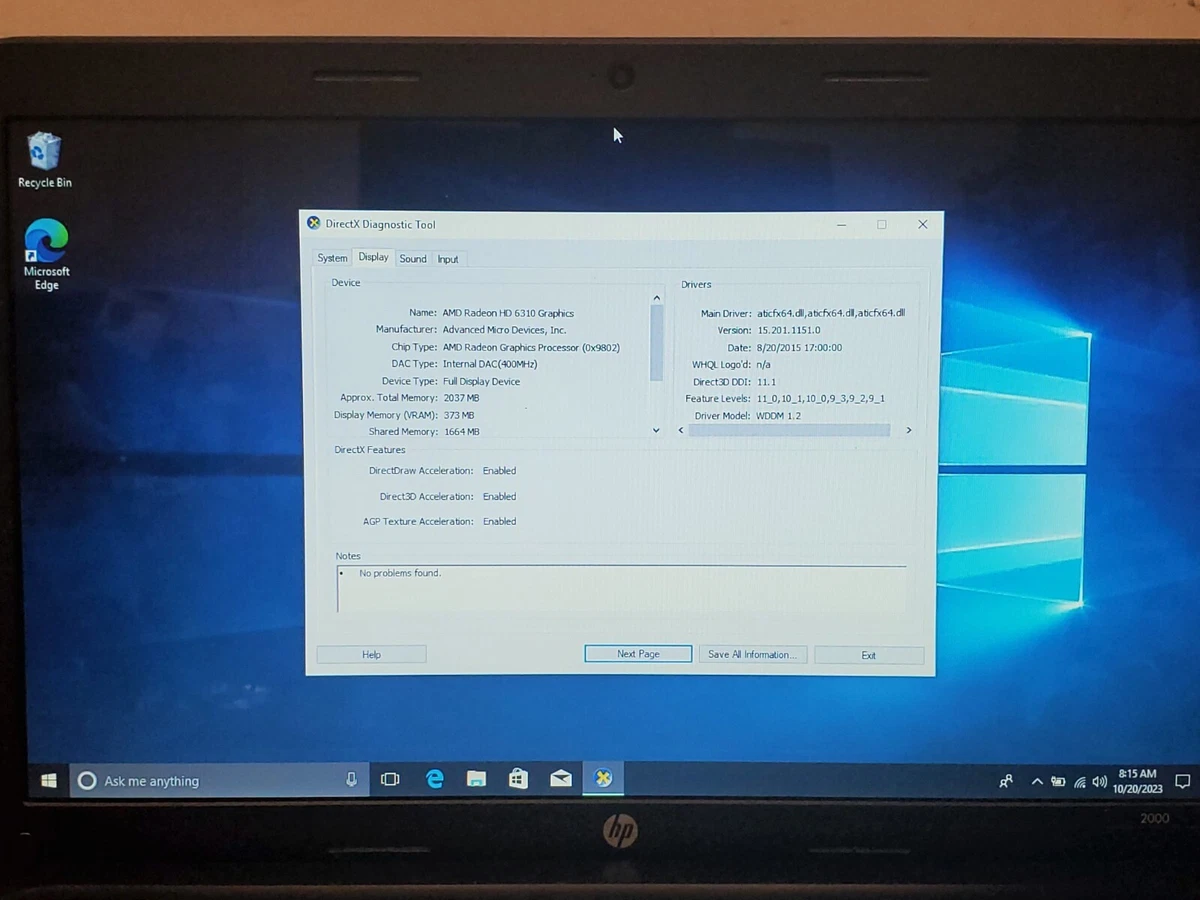The height and width of the screenshot is (900, 1200).
Task: Select manufacturer Advanced Micro Devices, Inc.
Action: pos(504,330)
